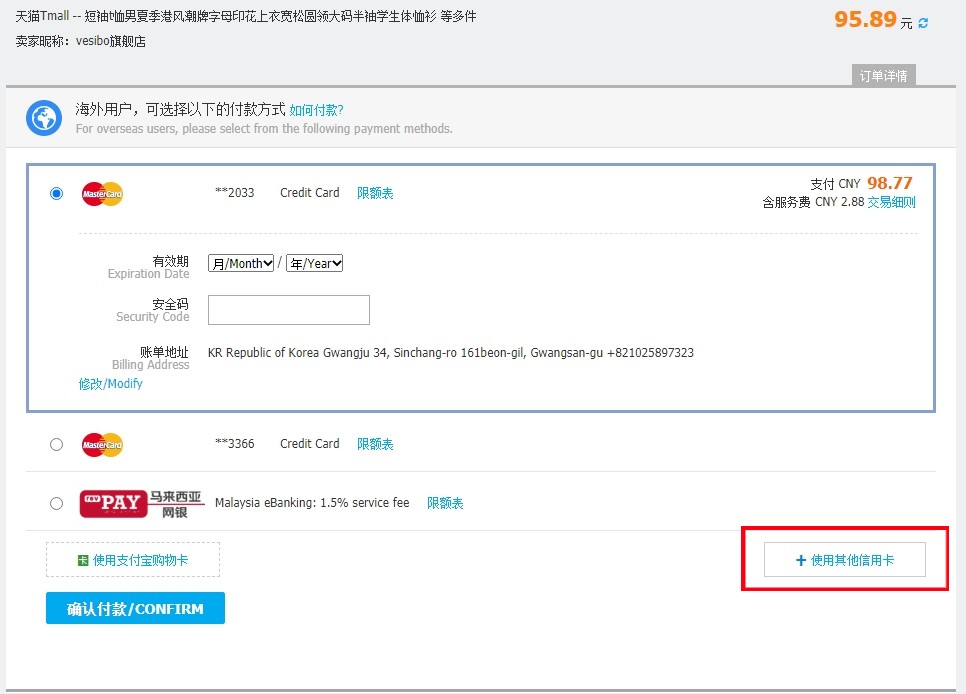This screenshot has width=966, height=694.
Task: Click the blue globe overseas-user icon
Action: (x=44, y=118)
